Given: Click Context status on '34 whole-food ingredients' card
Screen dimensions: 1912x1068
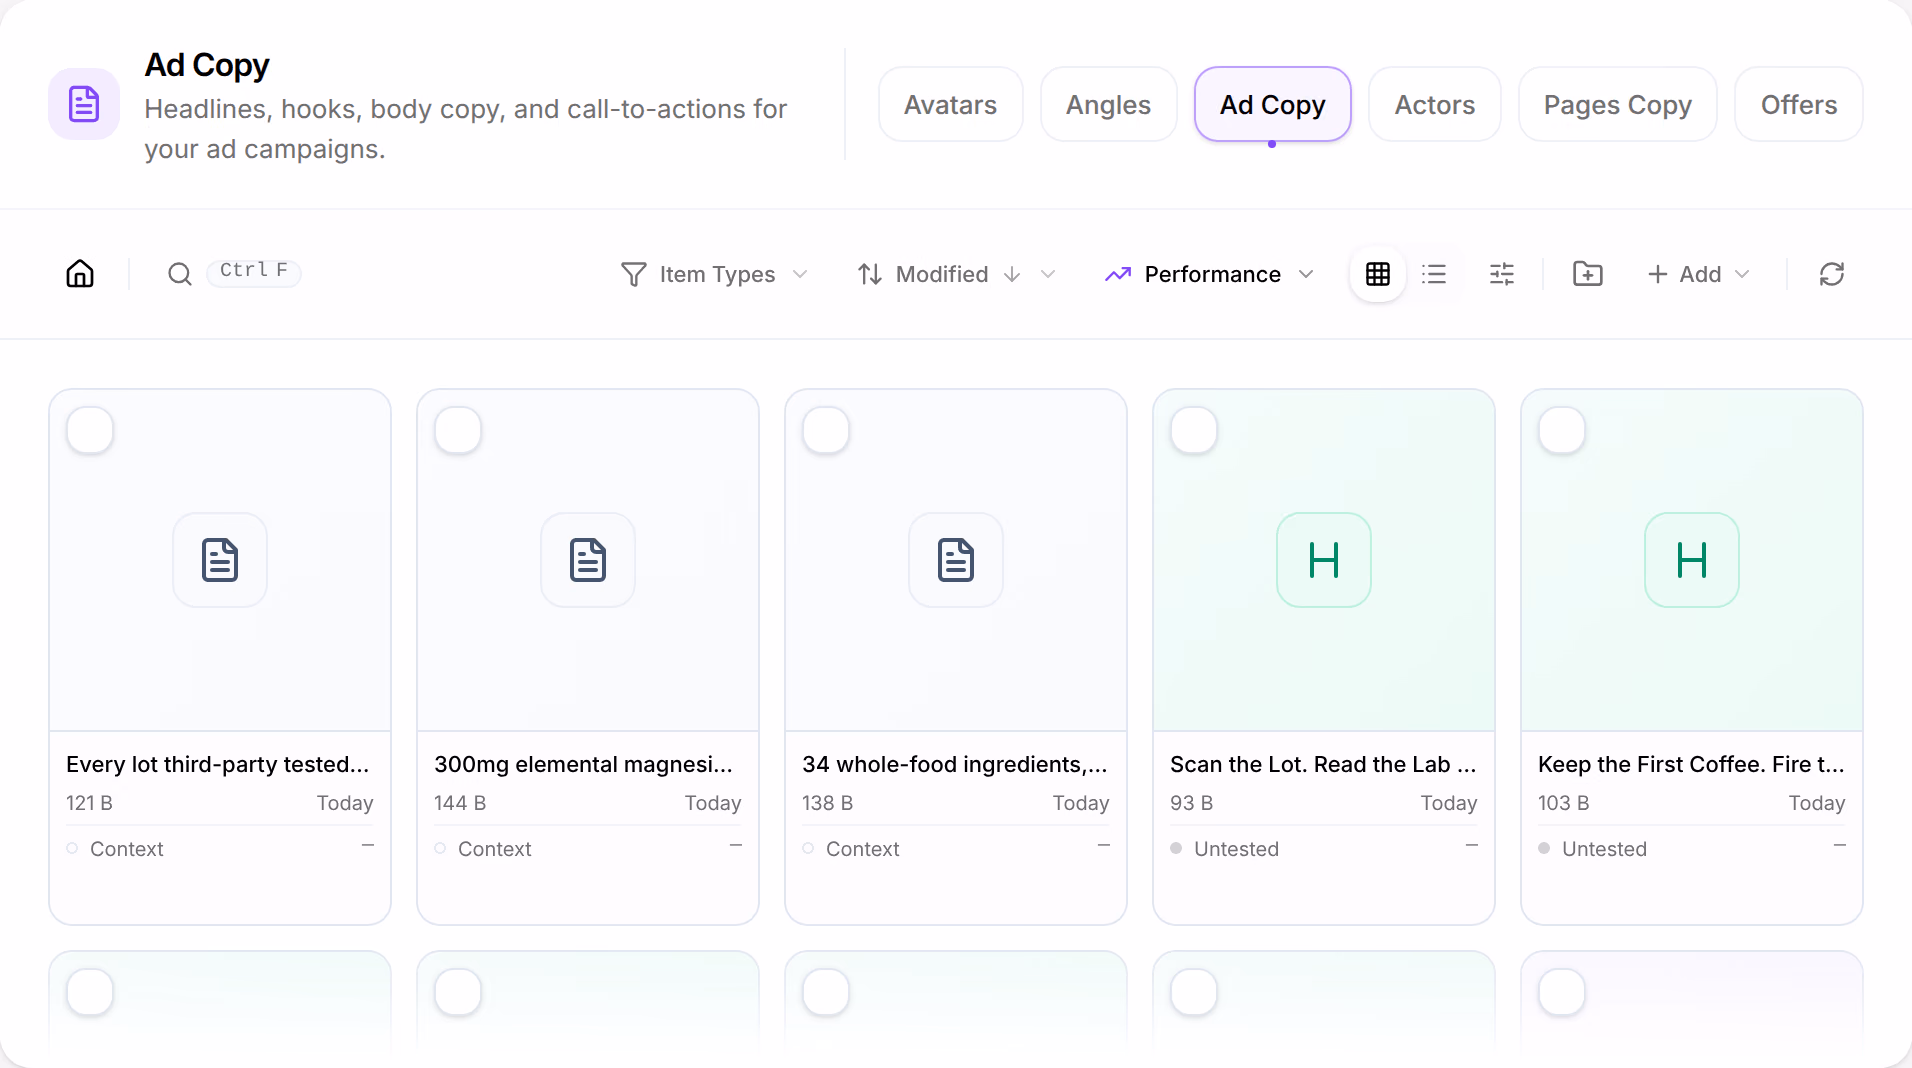Looking at the screenshot, I should click(x=851, y=849).
